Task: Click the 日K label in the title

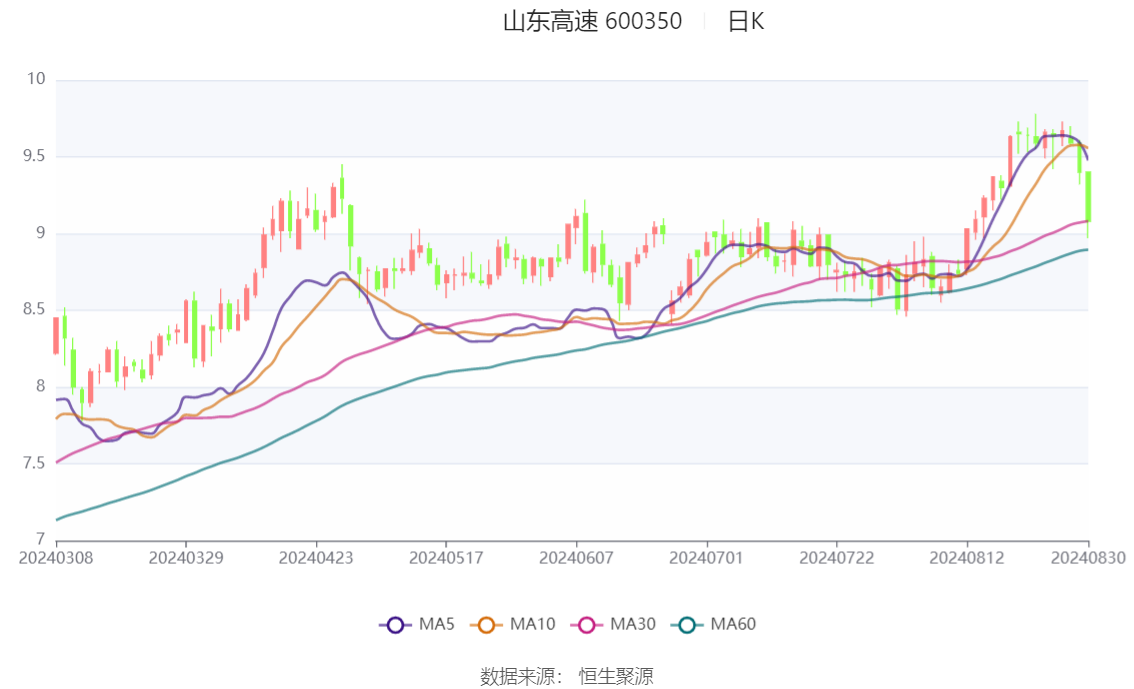Action: coord(746,22)
